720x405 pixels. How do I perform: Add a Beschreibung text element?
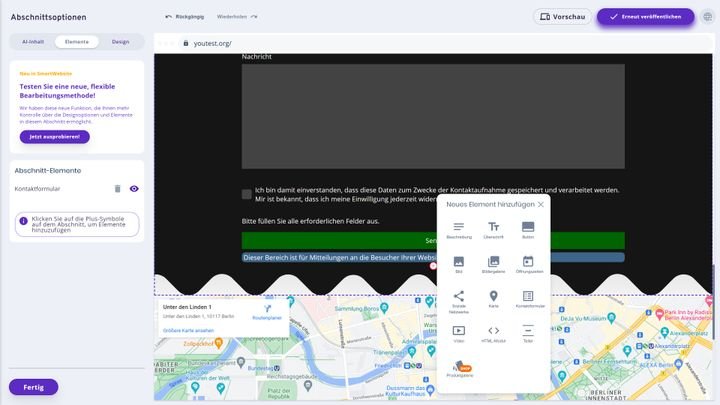click(459, 230)
